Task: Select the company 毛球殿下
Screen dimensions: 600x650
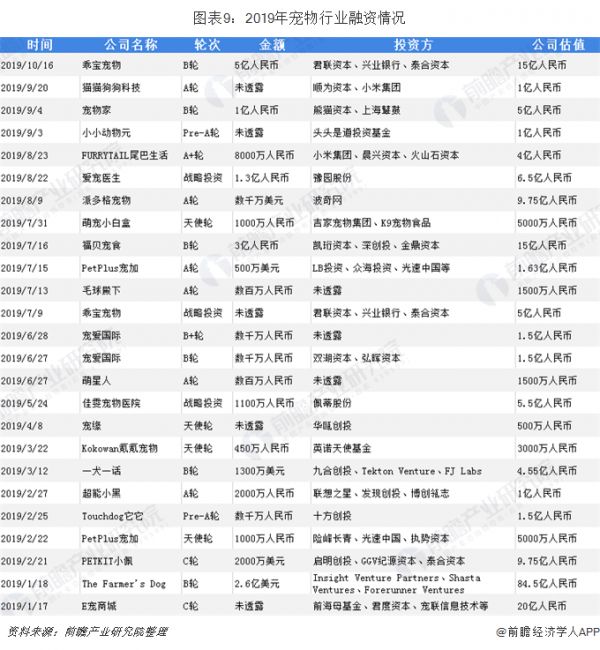Action: 101,291
